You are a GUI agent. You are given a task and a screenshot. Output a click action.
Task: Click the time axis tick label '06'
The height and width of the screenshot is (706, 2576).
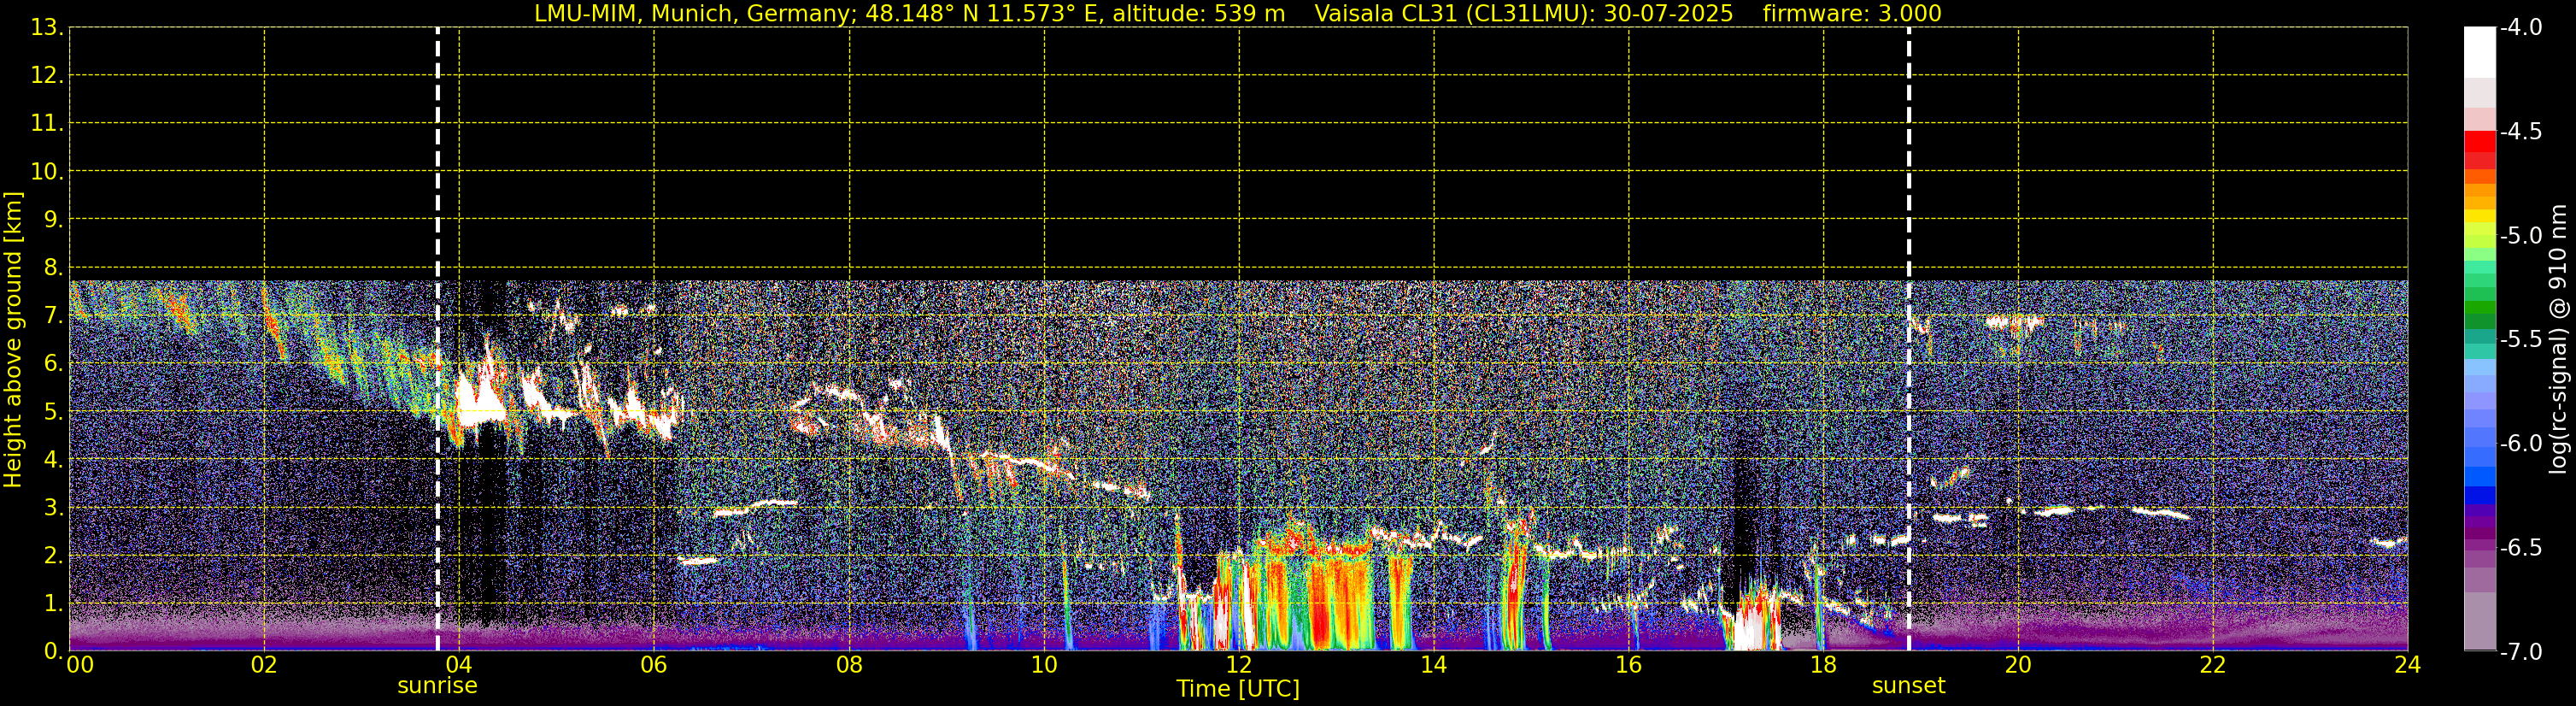tap(654, 666)
